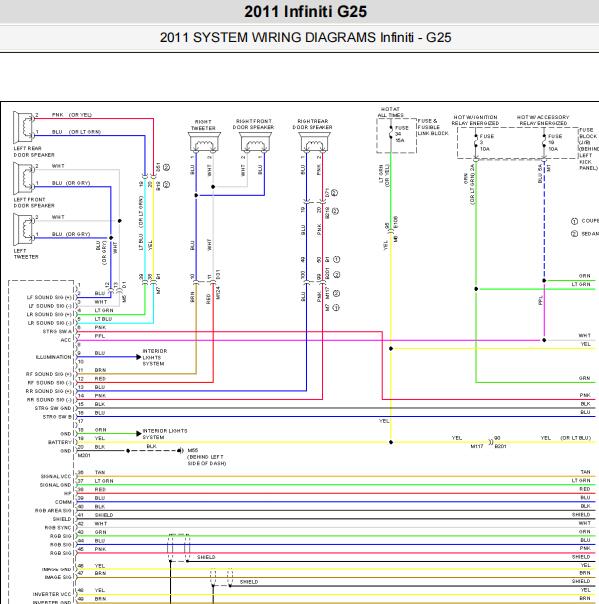Click the left tweeter speaker symbol
Image resolution: width=599 pixels, height=604 pixels.
[x=23, y=229]
